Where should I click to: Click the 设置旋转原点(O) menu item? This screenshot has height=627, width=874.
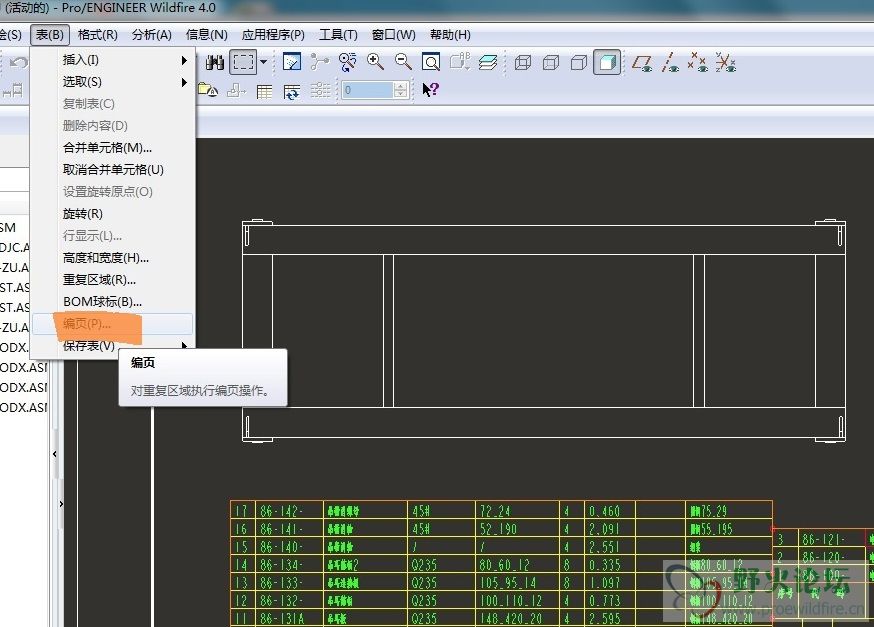pos(113,192)
